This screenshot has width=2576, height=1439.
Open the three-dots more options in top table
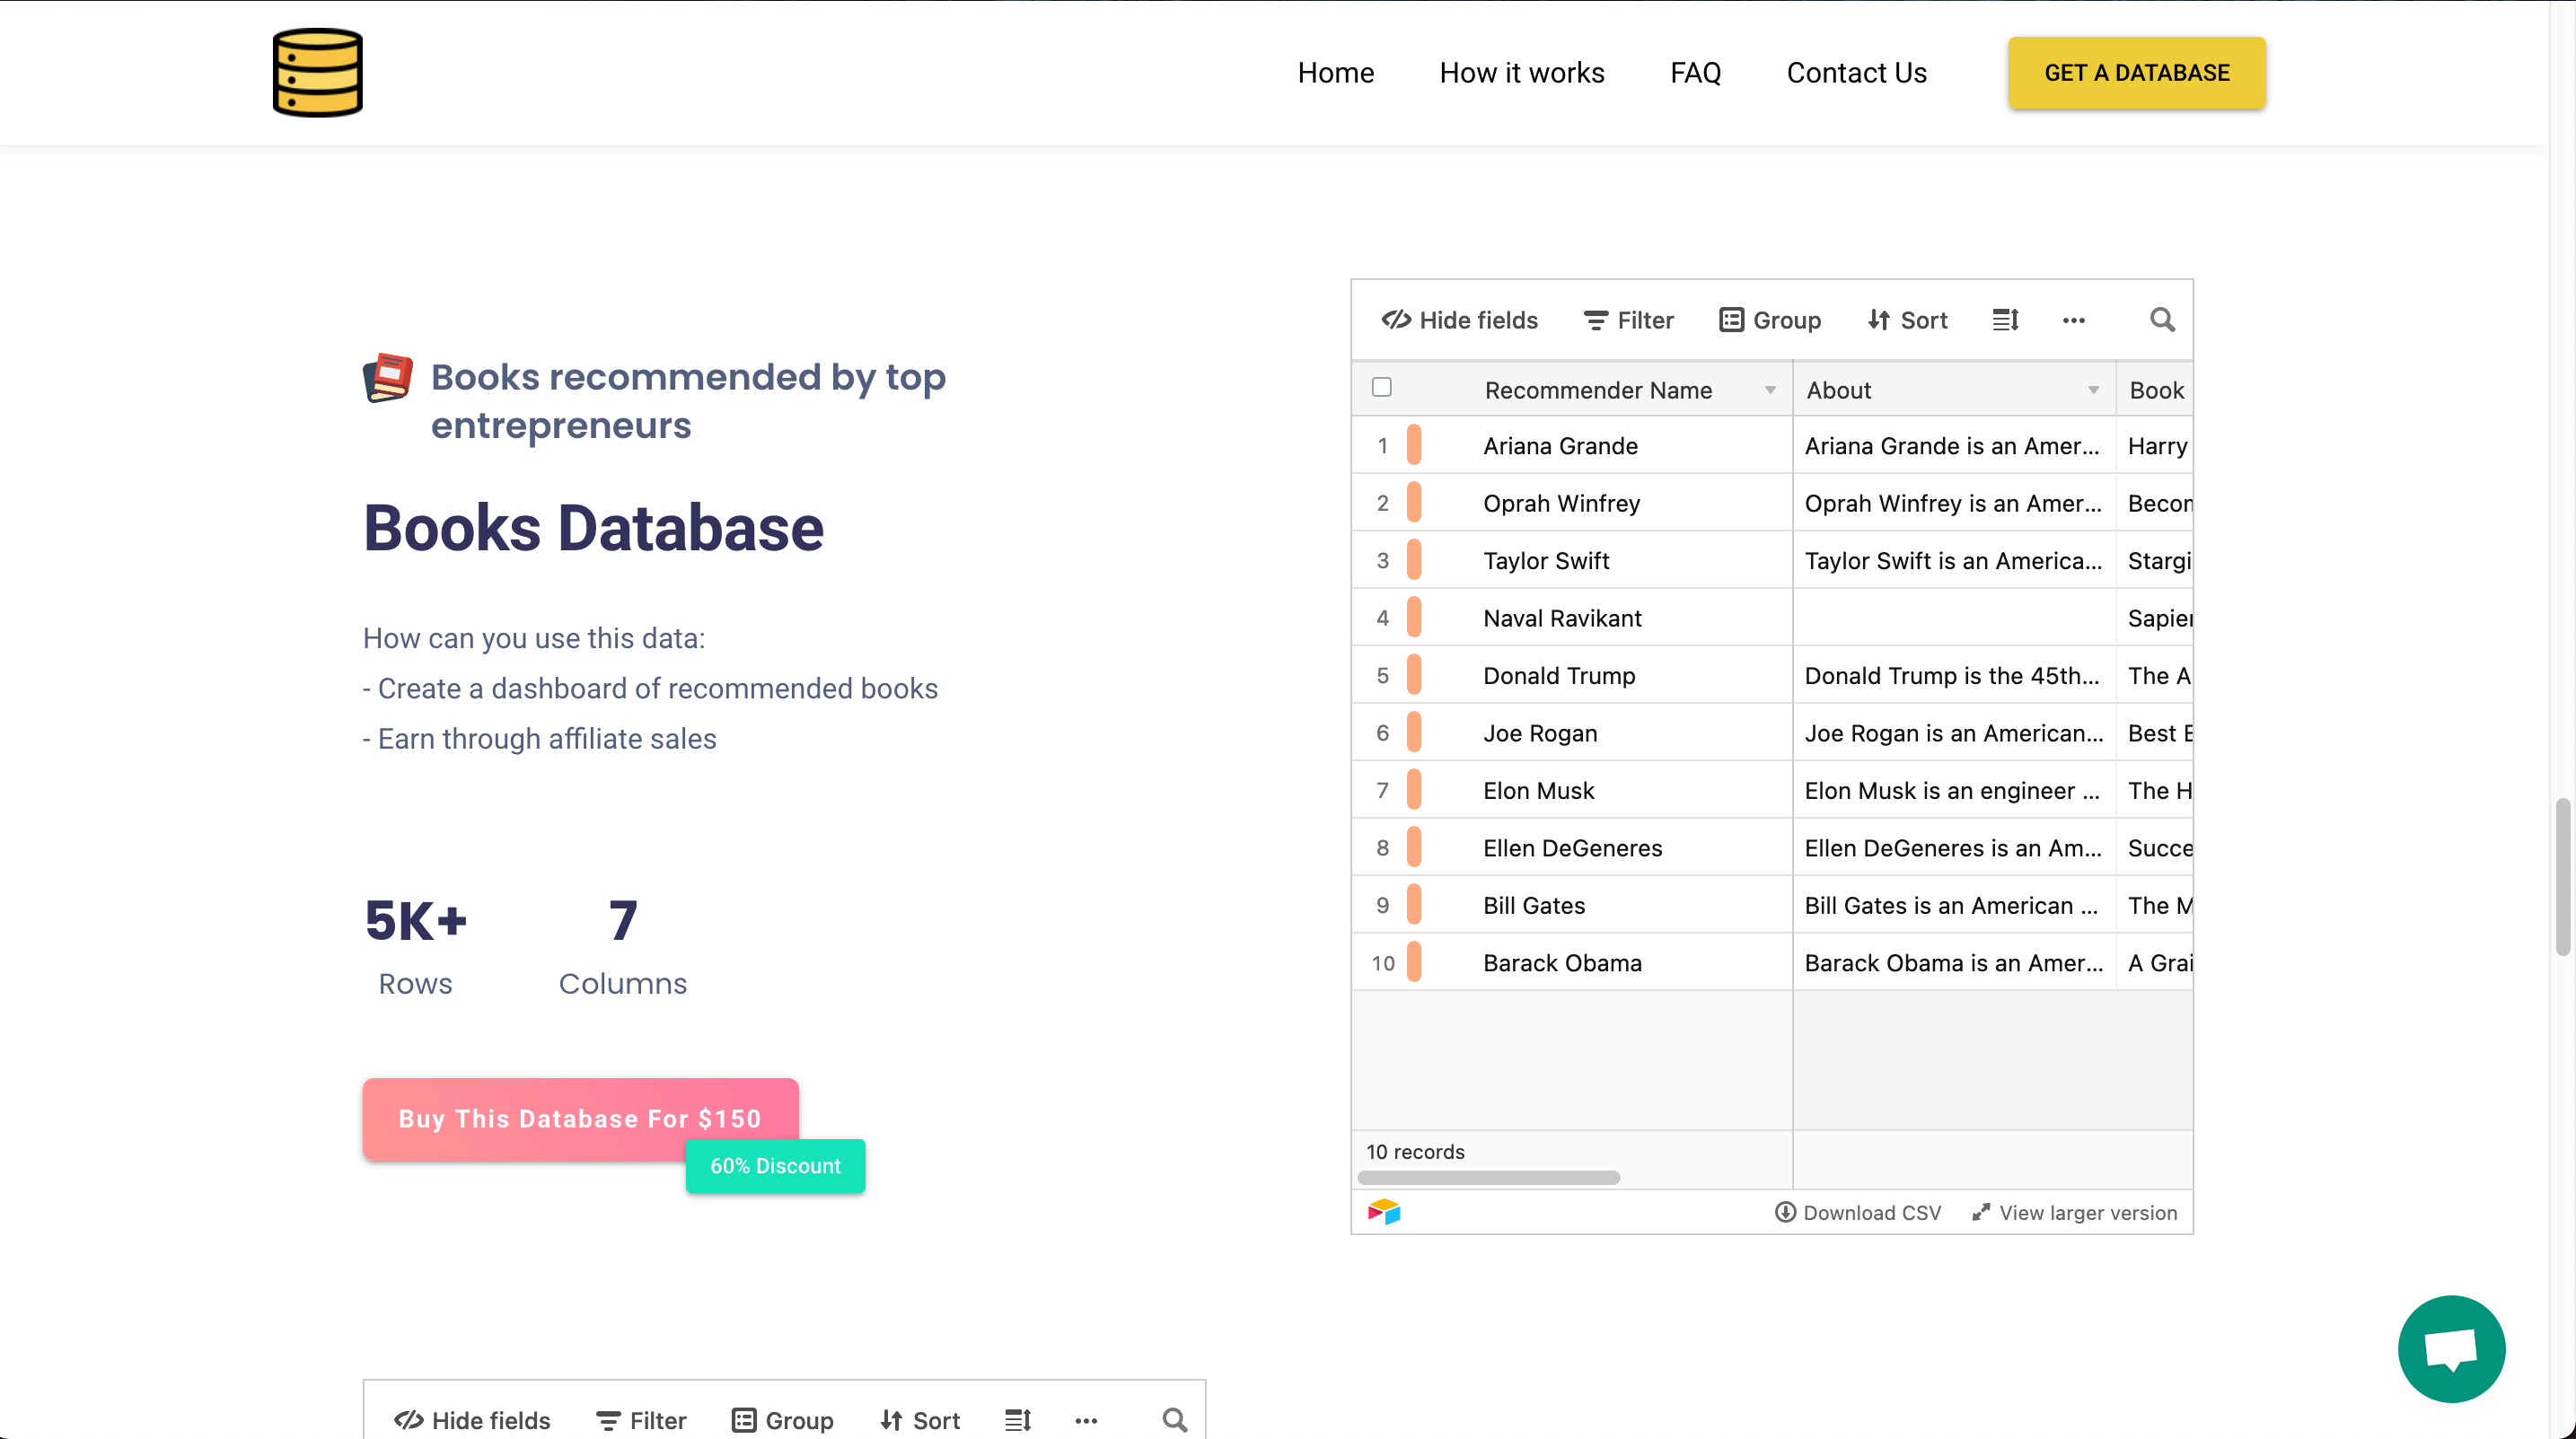point(2073,320)
